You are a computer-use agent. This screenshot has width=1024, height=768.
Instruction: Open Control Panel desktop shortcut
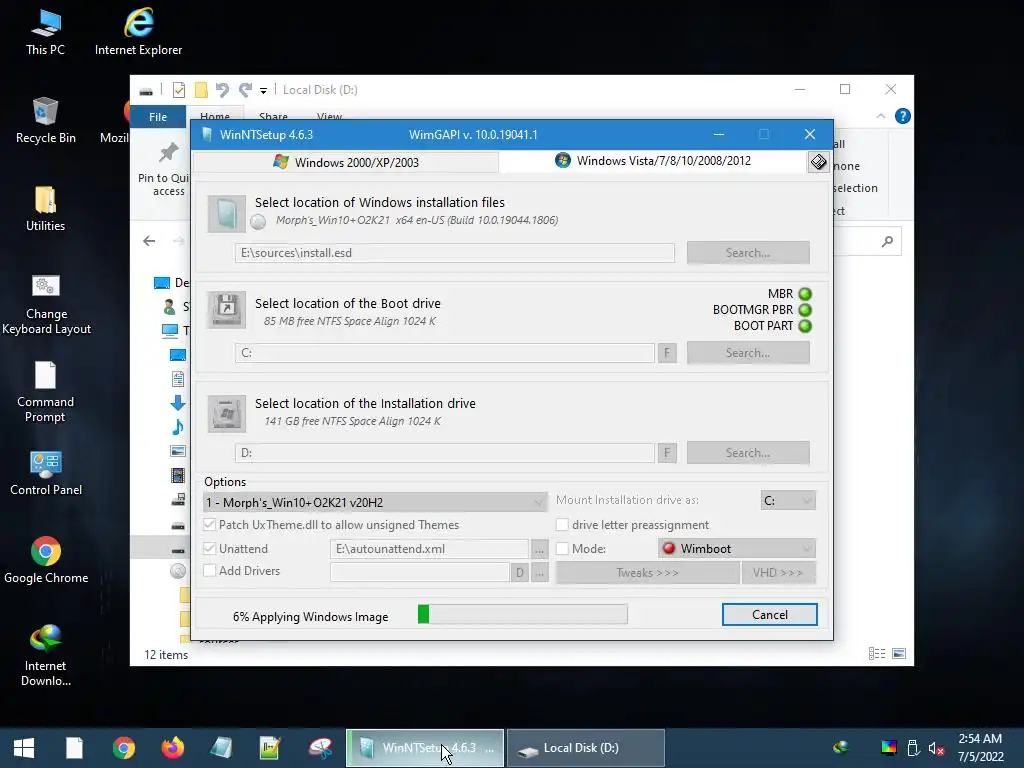46,473
